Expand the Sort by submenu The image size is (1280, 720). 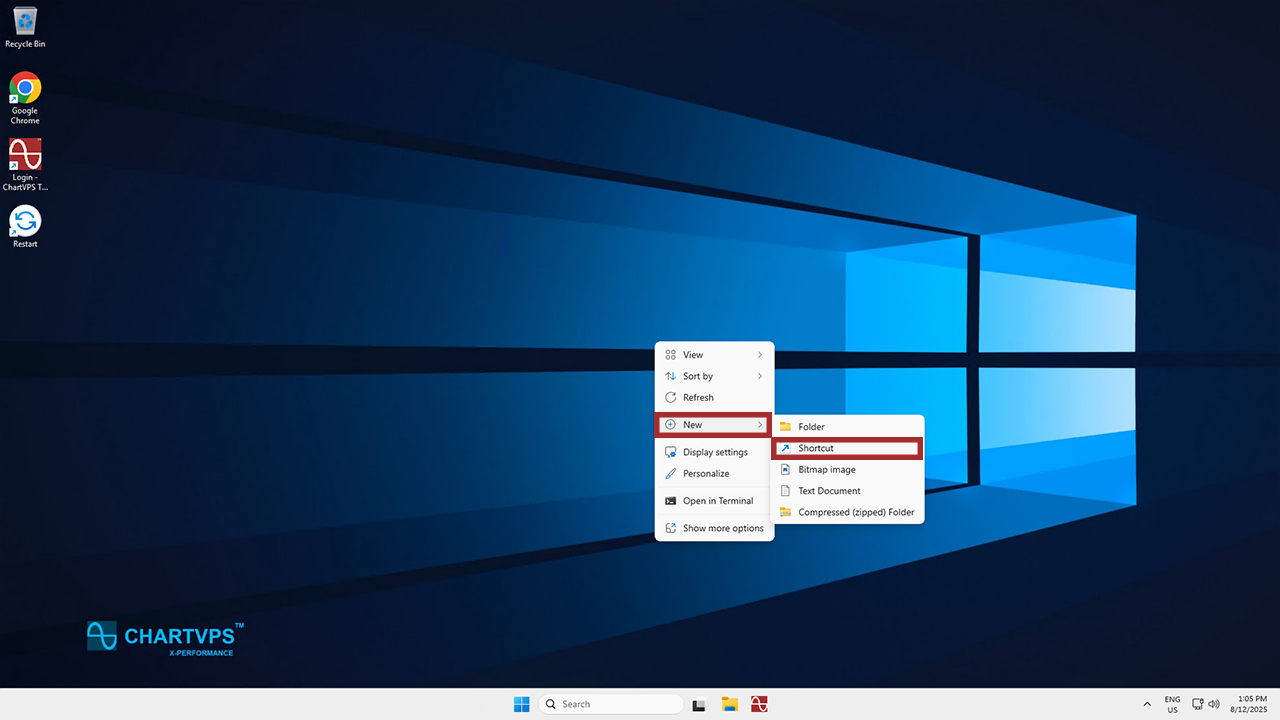pos(714,376)
